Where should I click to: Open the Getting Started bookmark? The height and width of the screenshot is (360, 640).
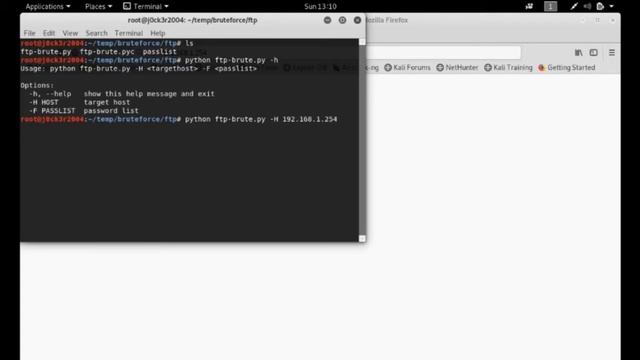click(567, 68)
